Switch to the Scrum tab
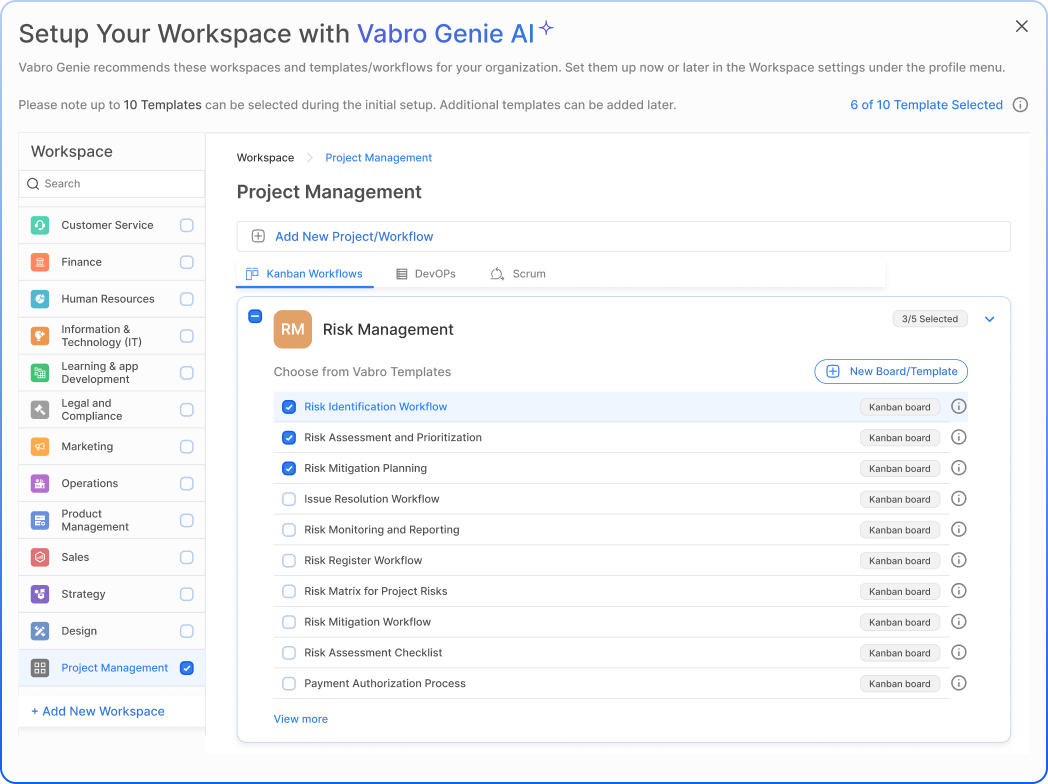Image resolution: width=1048 pixels, height=784 pixels. point(518,274)
